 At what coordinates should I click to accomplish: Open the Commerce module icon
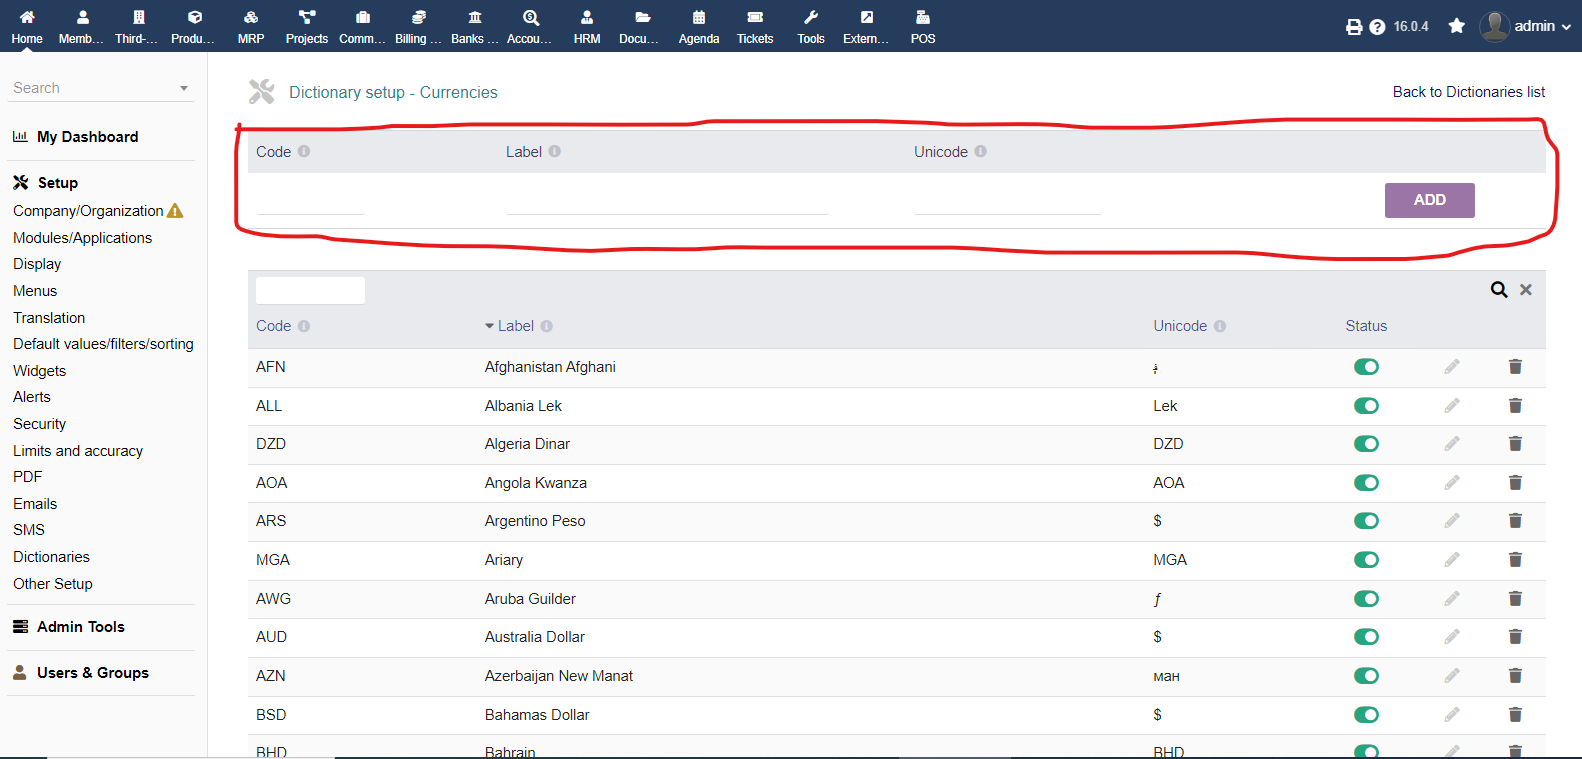[x=363, y=17]
